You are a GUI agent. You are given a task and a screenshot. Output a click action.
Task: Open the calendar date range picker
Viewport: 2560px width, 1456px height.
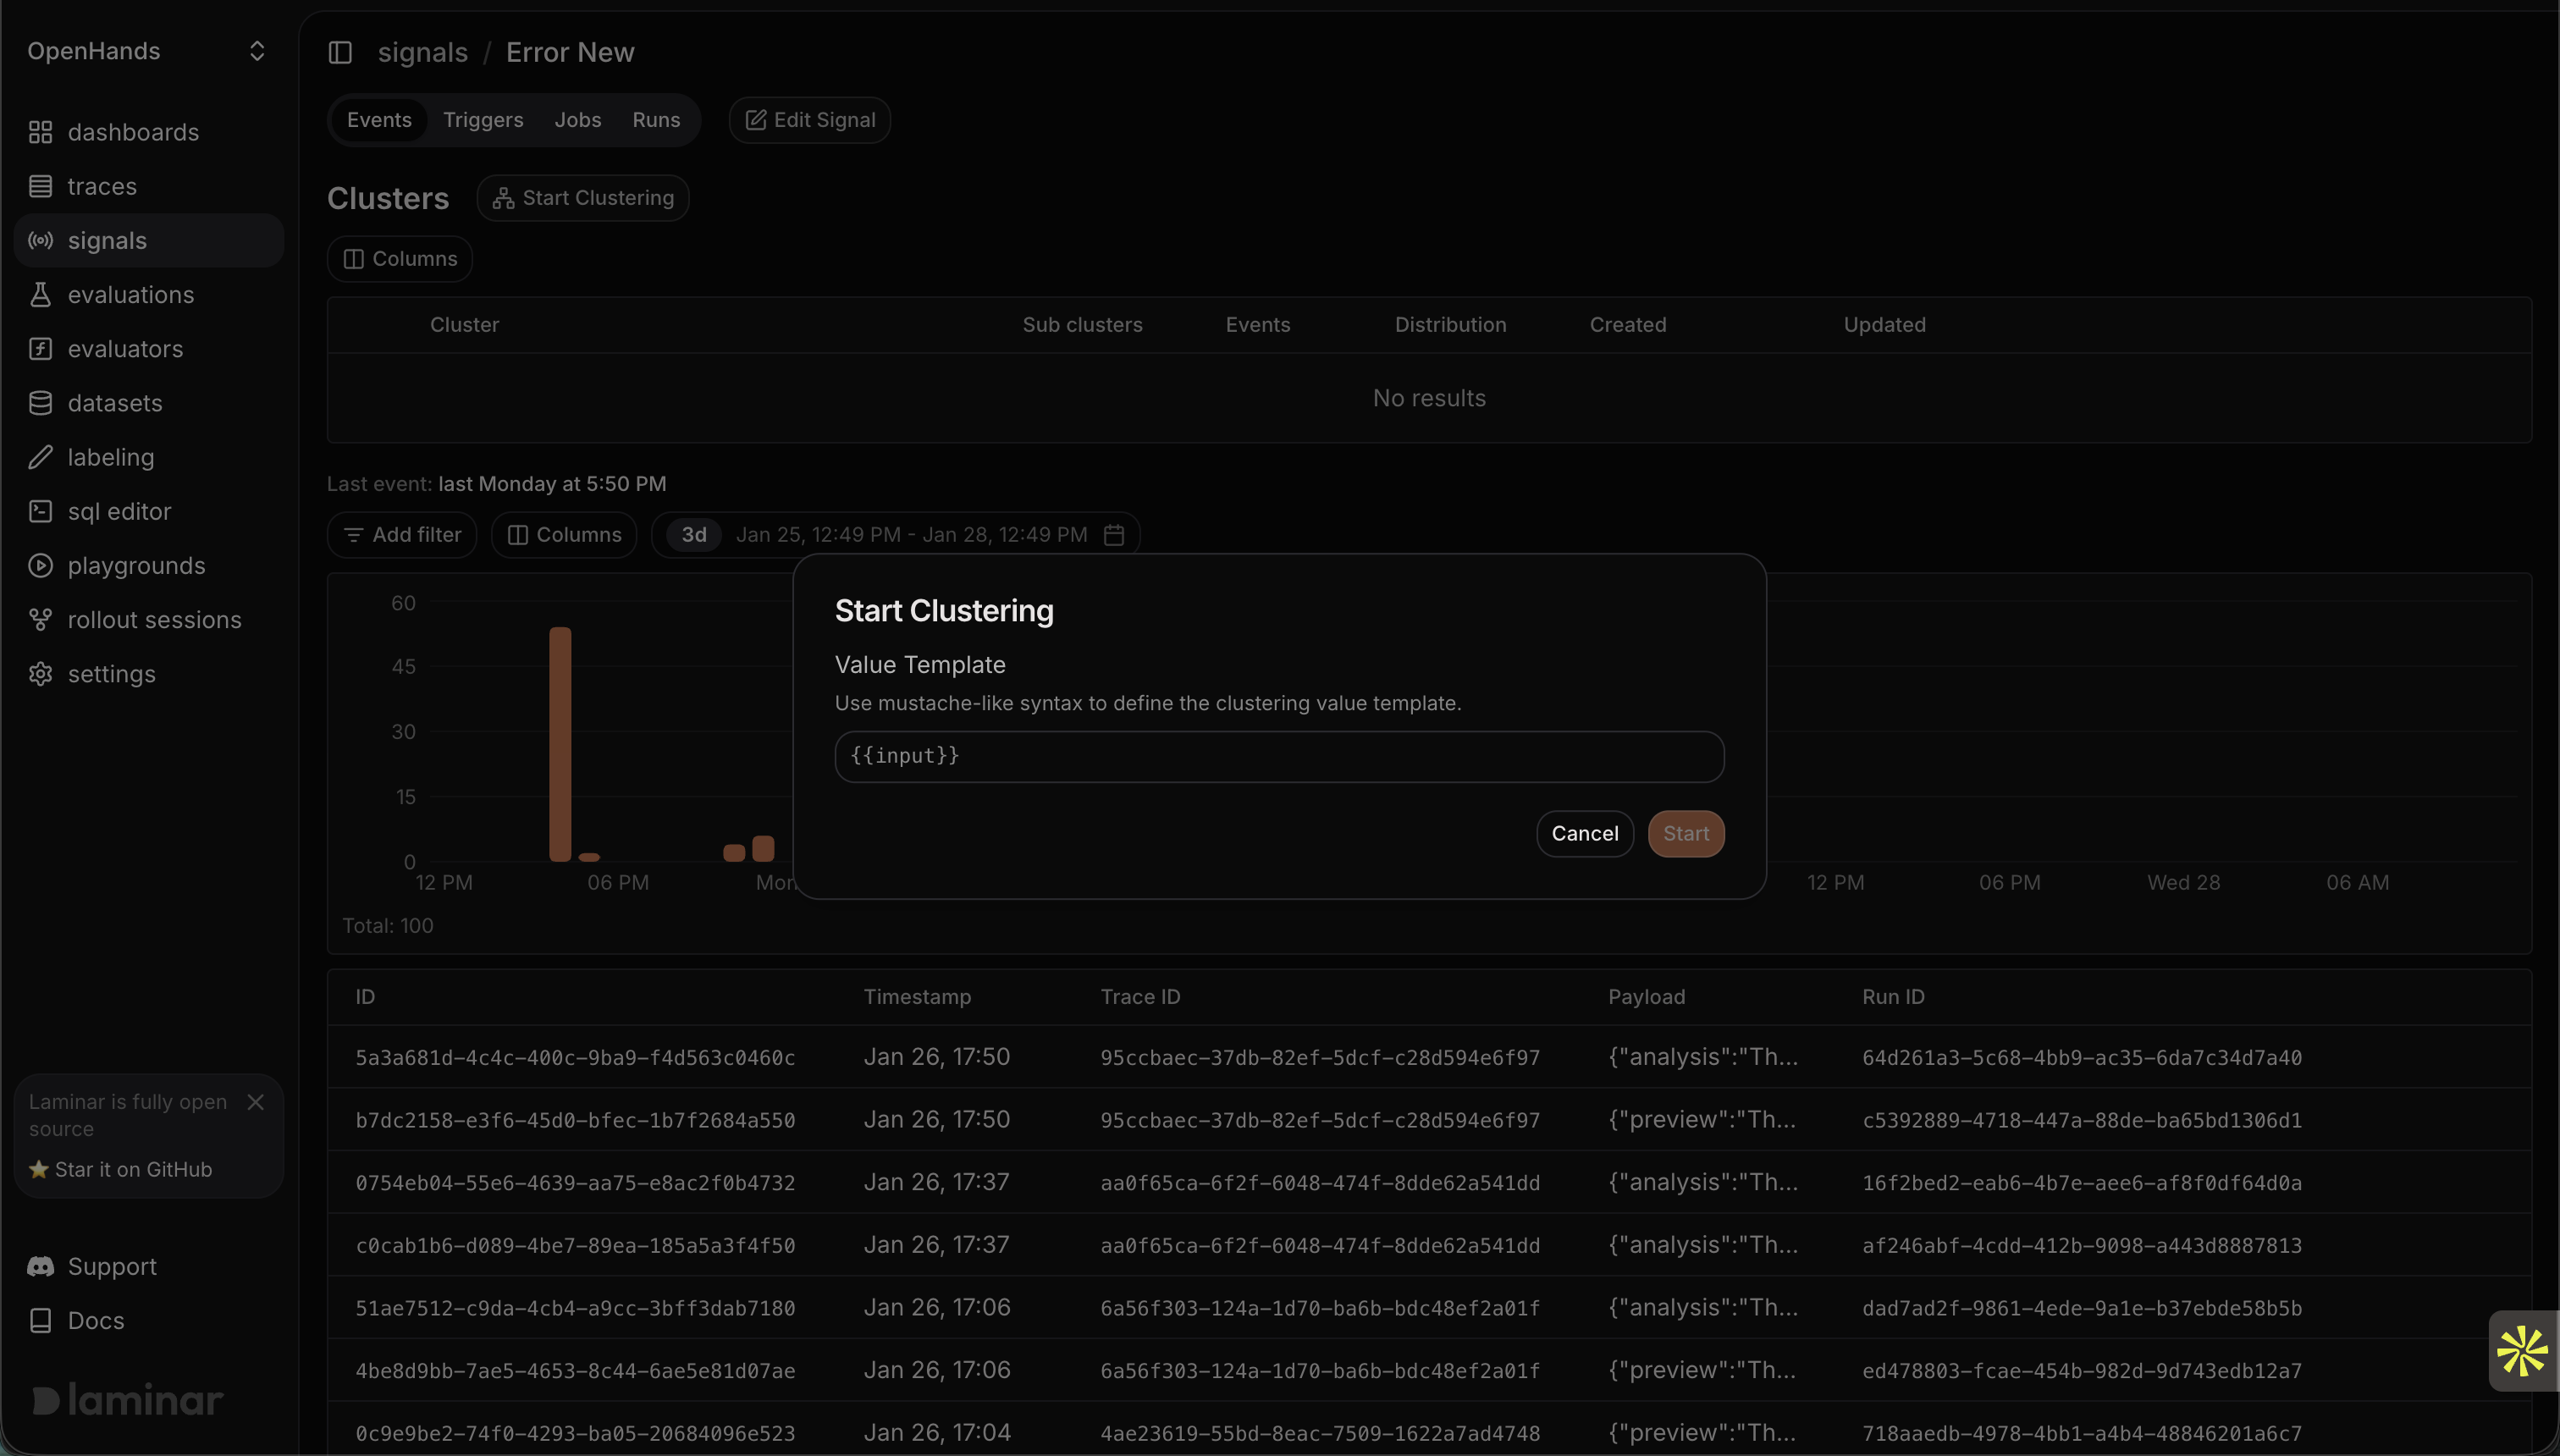click(1114, 535)
